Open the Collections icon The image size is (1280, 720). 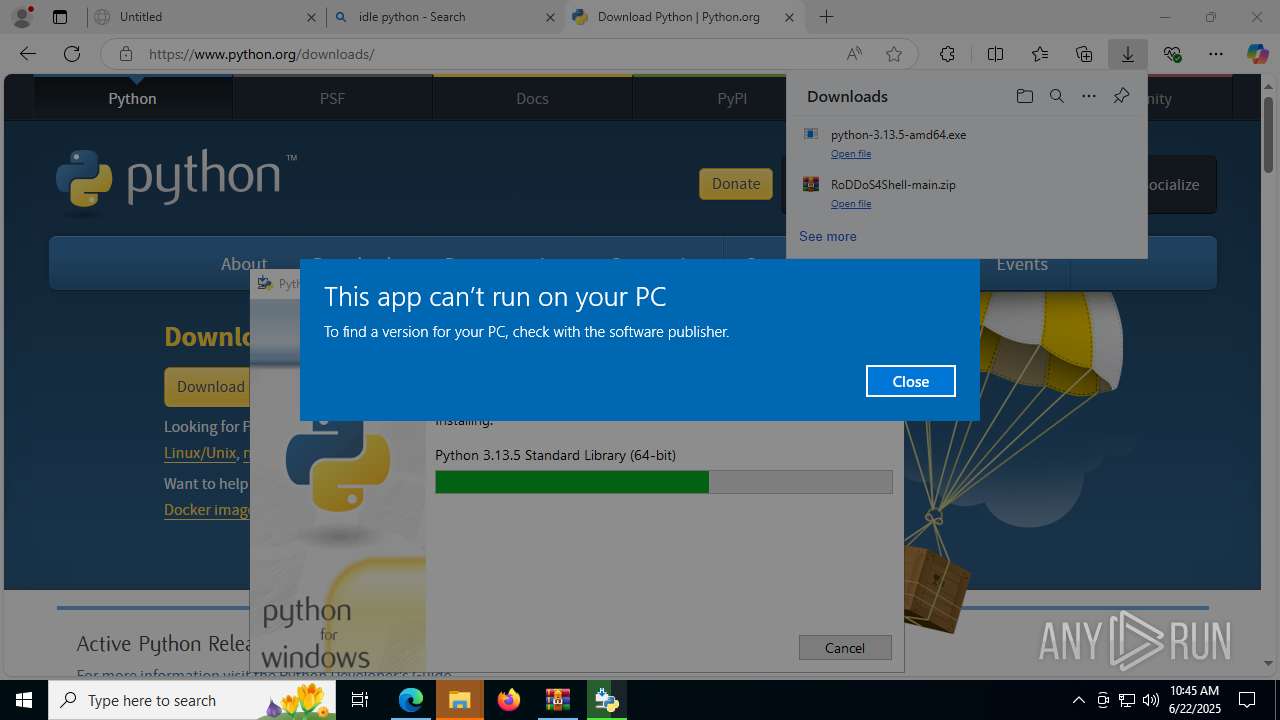tap(1084, 54)
